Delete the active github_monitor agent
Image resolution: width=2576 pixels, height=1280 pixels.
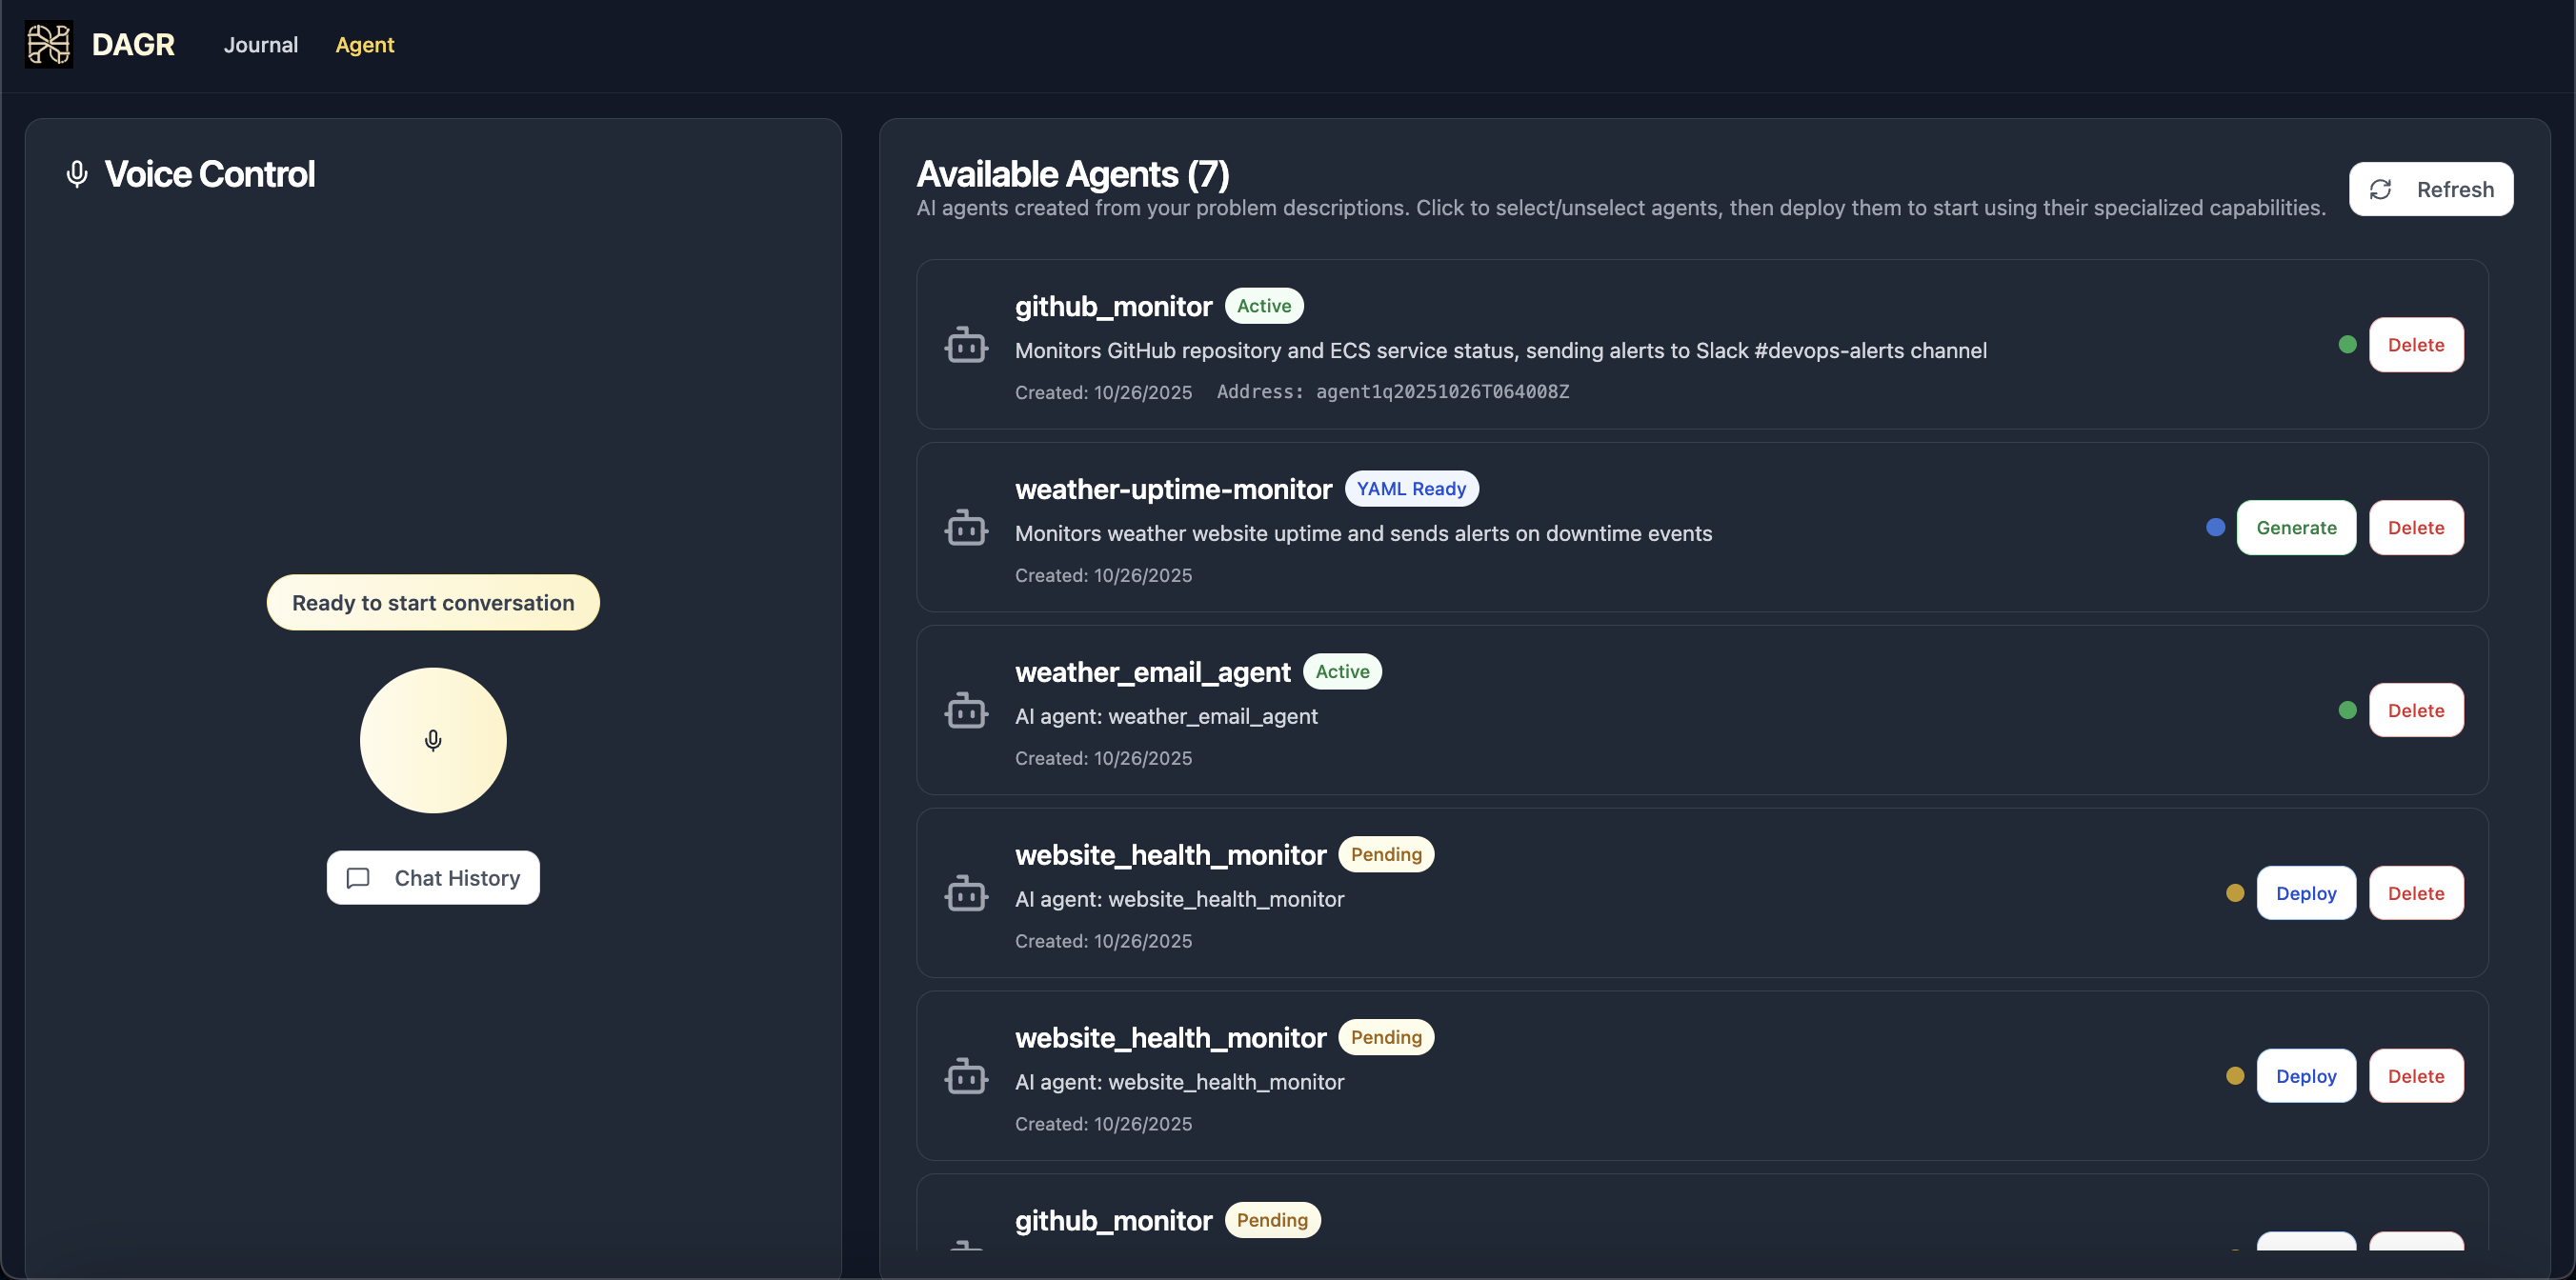coord(2415,345)
